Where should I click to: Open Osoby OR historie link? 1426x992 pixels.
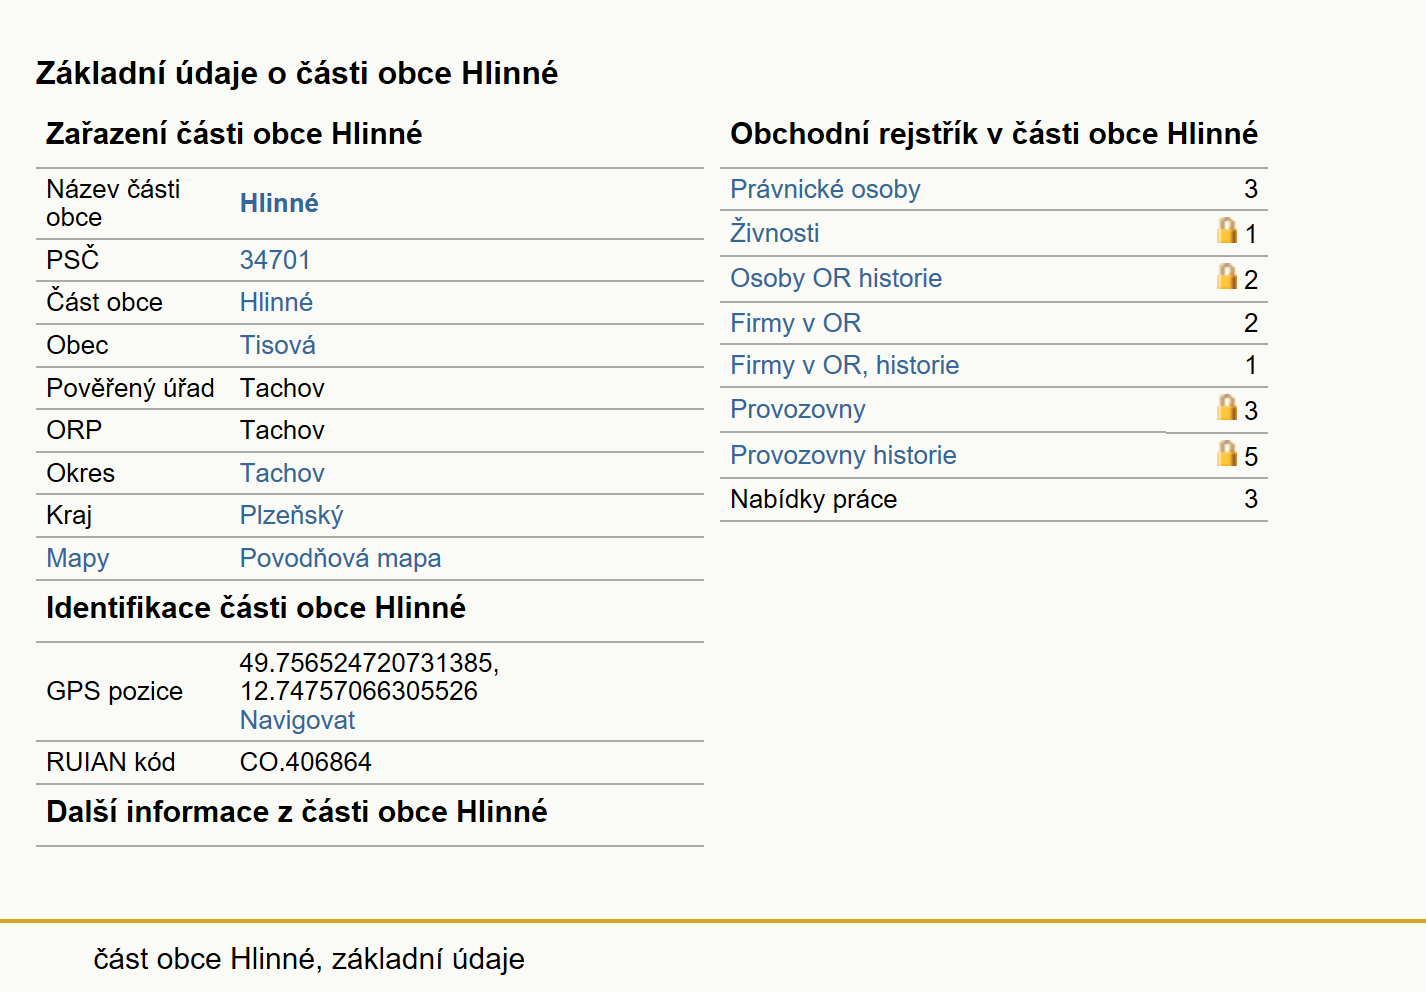[836, 278]
